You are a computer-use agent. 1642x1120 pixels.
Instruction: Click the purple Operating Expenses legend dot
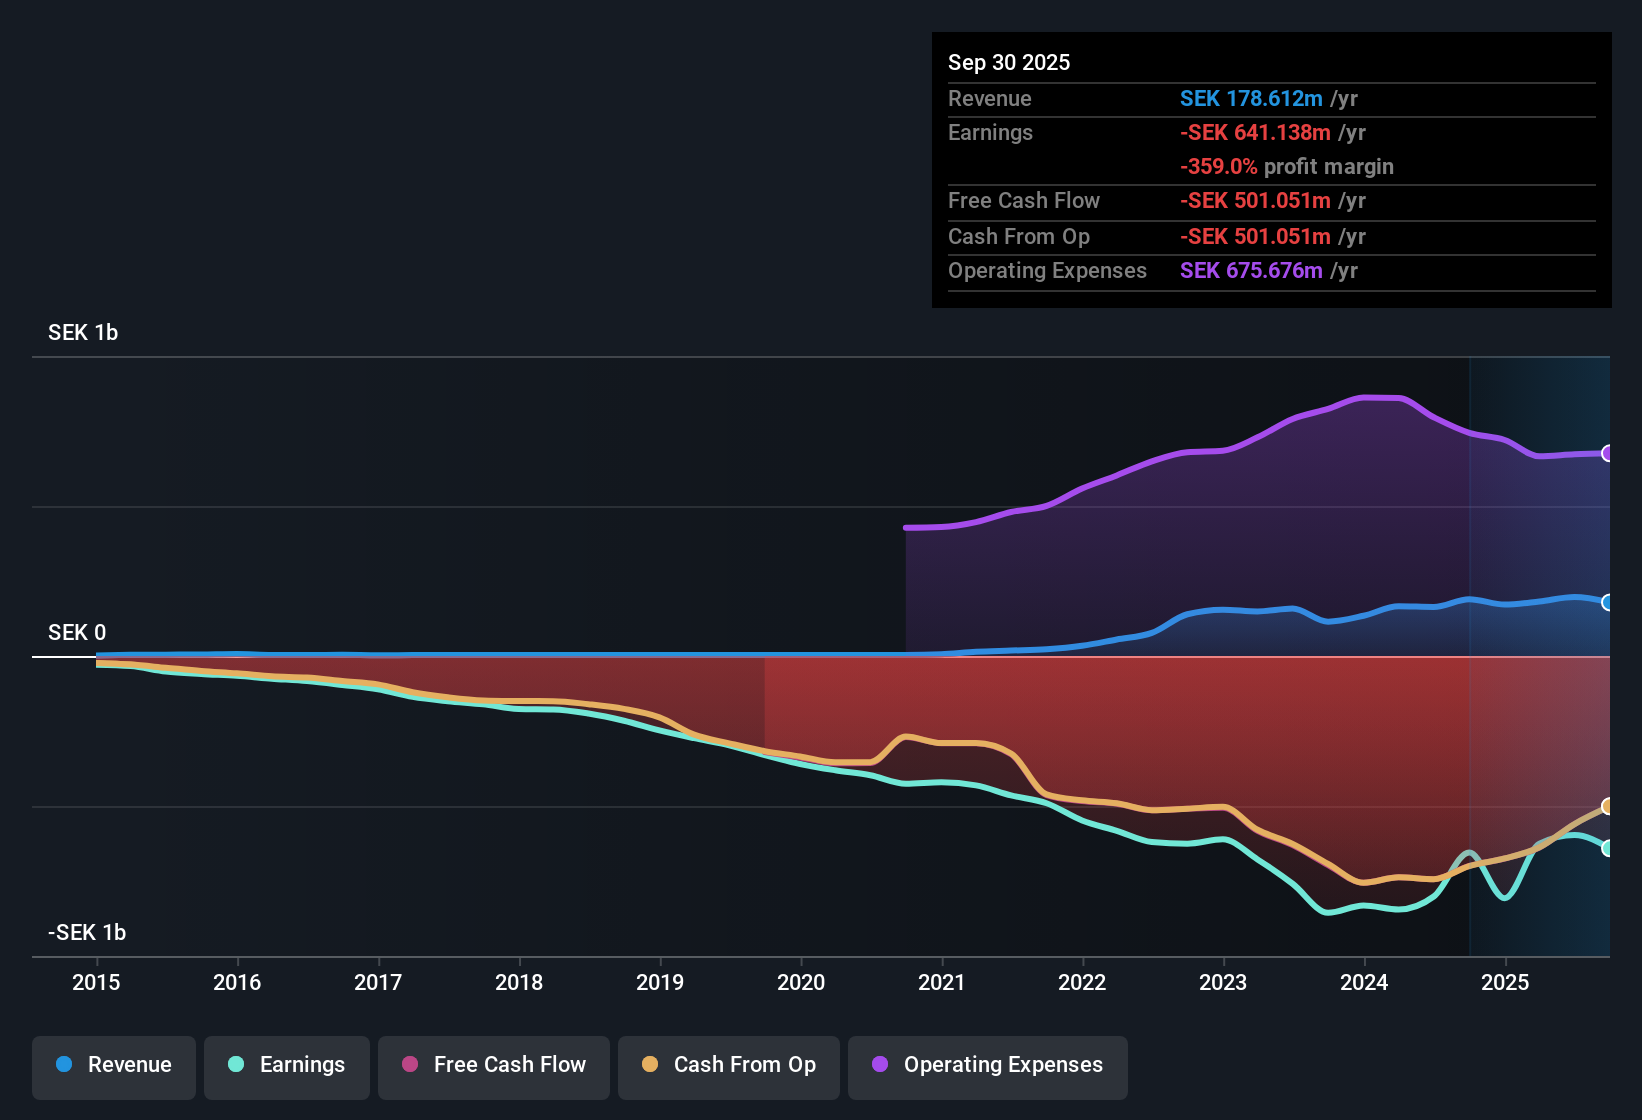click(x=880, y=1065)
